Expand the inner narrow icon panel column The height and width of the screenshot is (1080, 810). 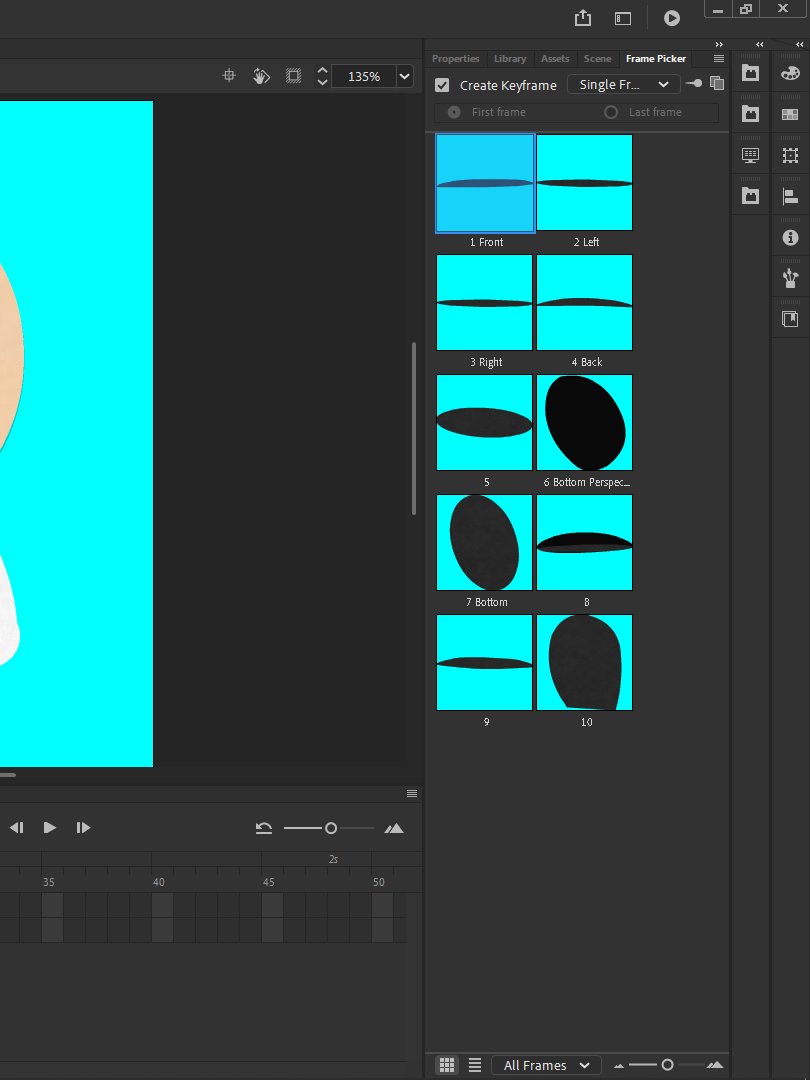760,45
